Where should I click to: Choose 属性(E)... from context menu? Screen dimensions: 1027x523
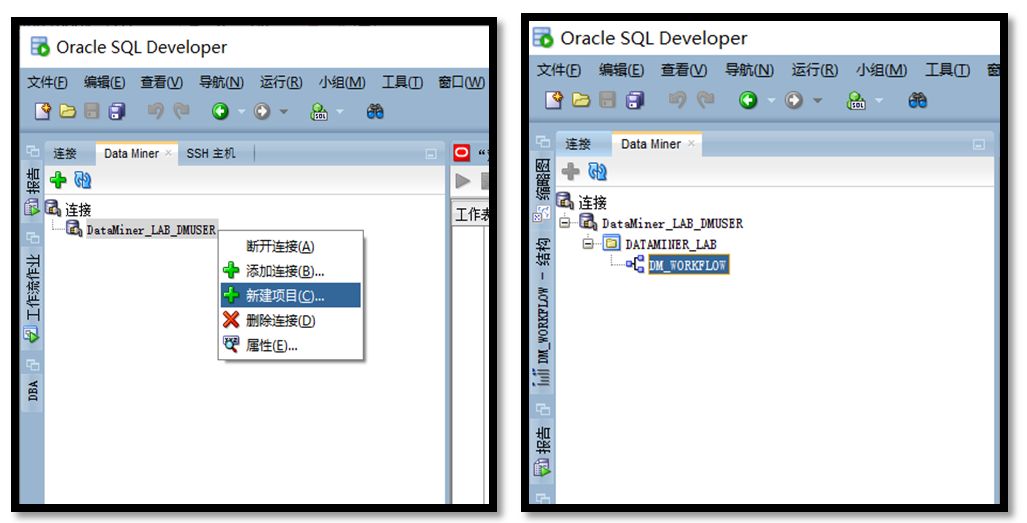coord(291,345)
